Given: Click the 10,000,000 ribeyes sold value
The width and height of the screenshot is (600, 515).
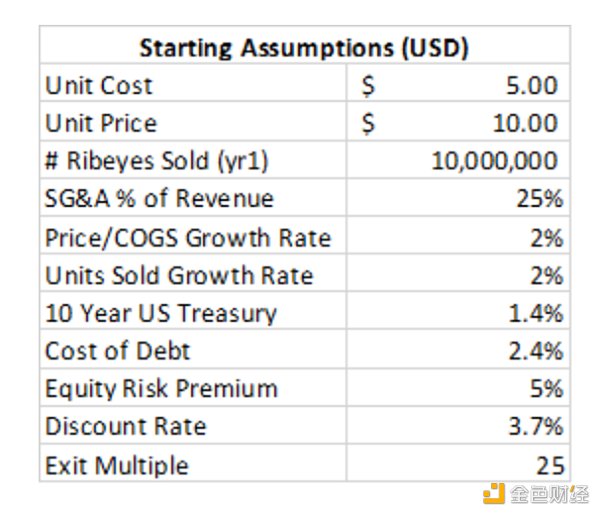Looking at the screenshot, I should [494, 162].
